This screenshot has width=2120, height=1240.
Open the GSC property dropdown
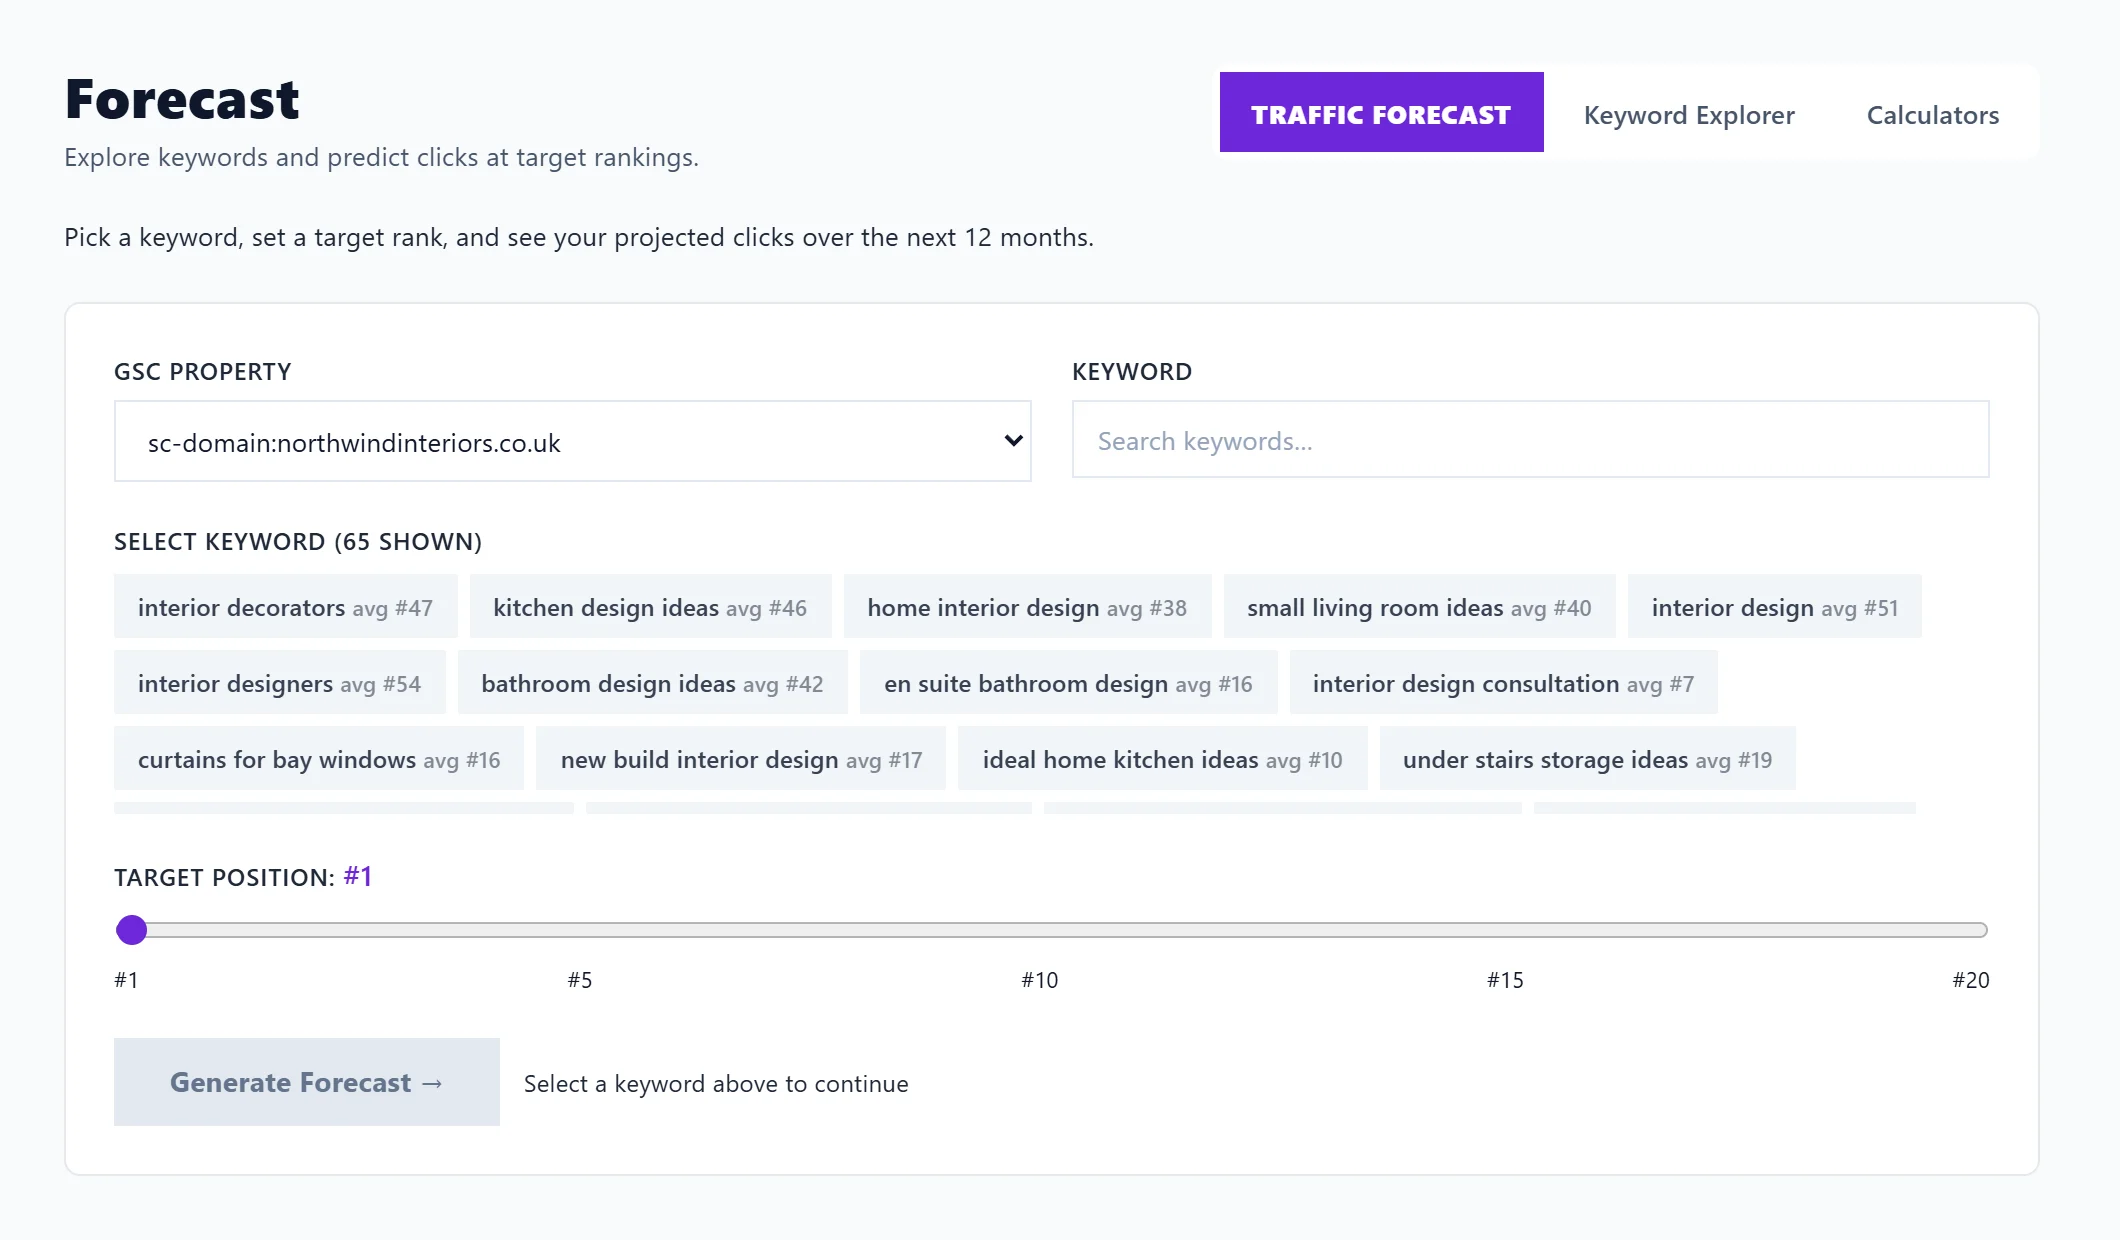click(x=572, y=441)
